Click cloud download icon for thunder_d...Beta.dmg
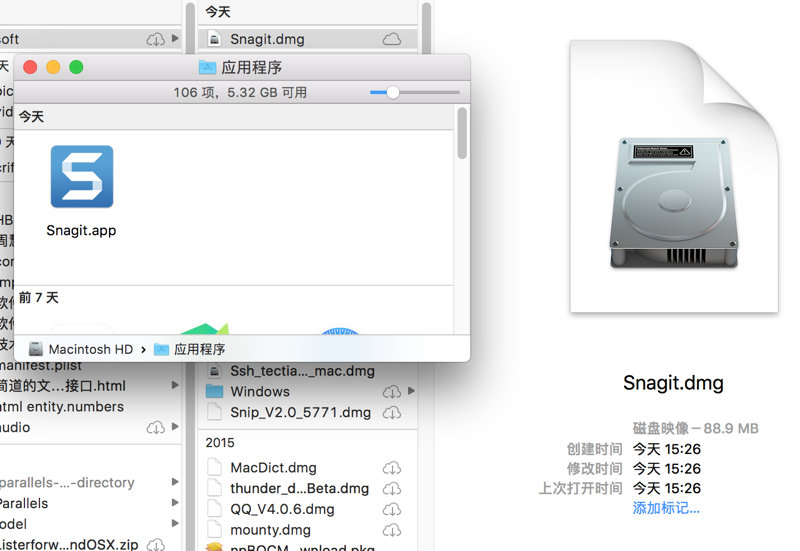The width and height of the screenshot is (800, 551). coord(392,489)
